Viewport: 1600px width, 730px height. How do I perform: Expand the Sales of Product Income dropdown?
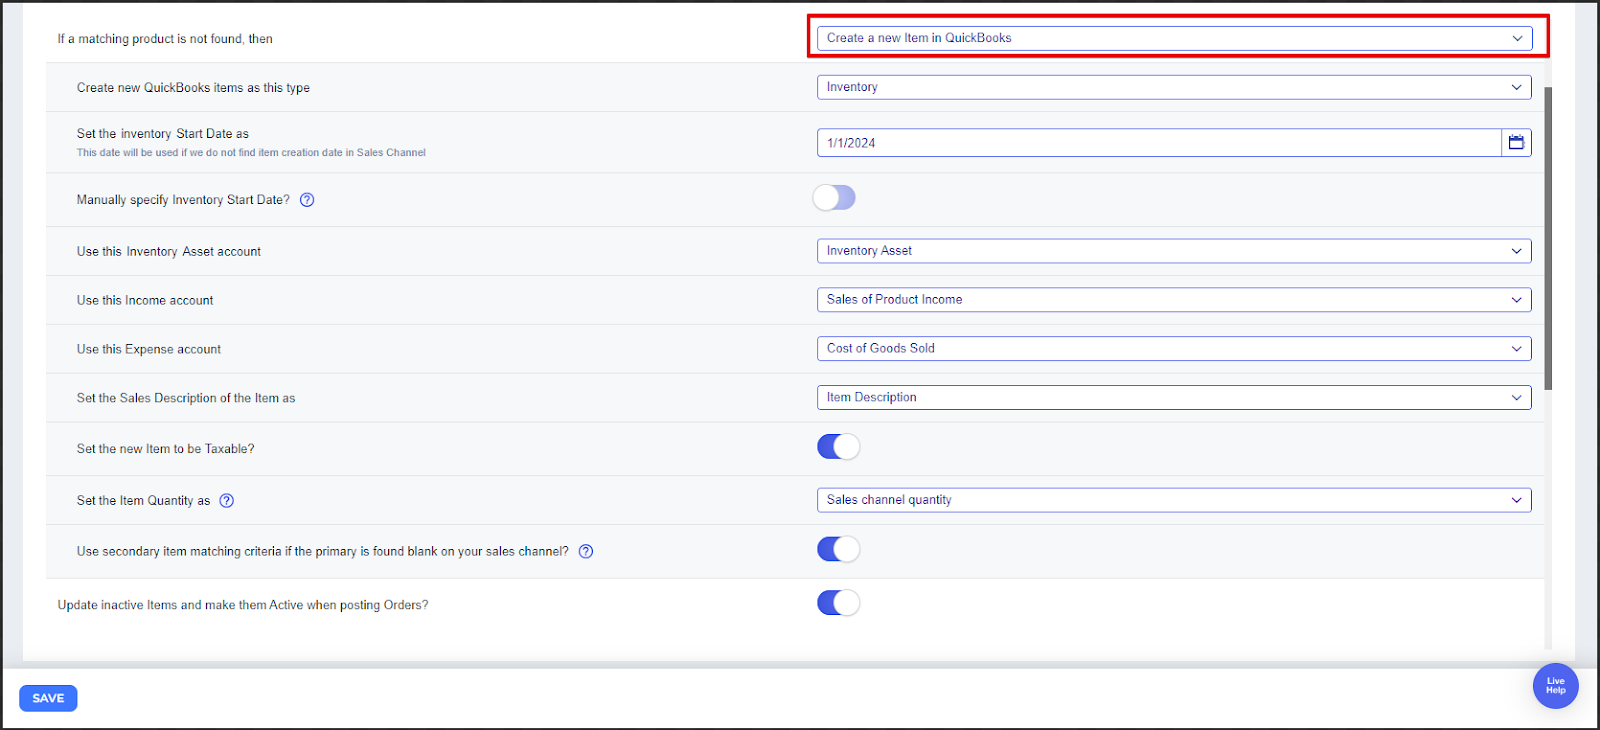1174,300
